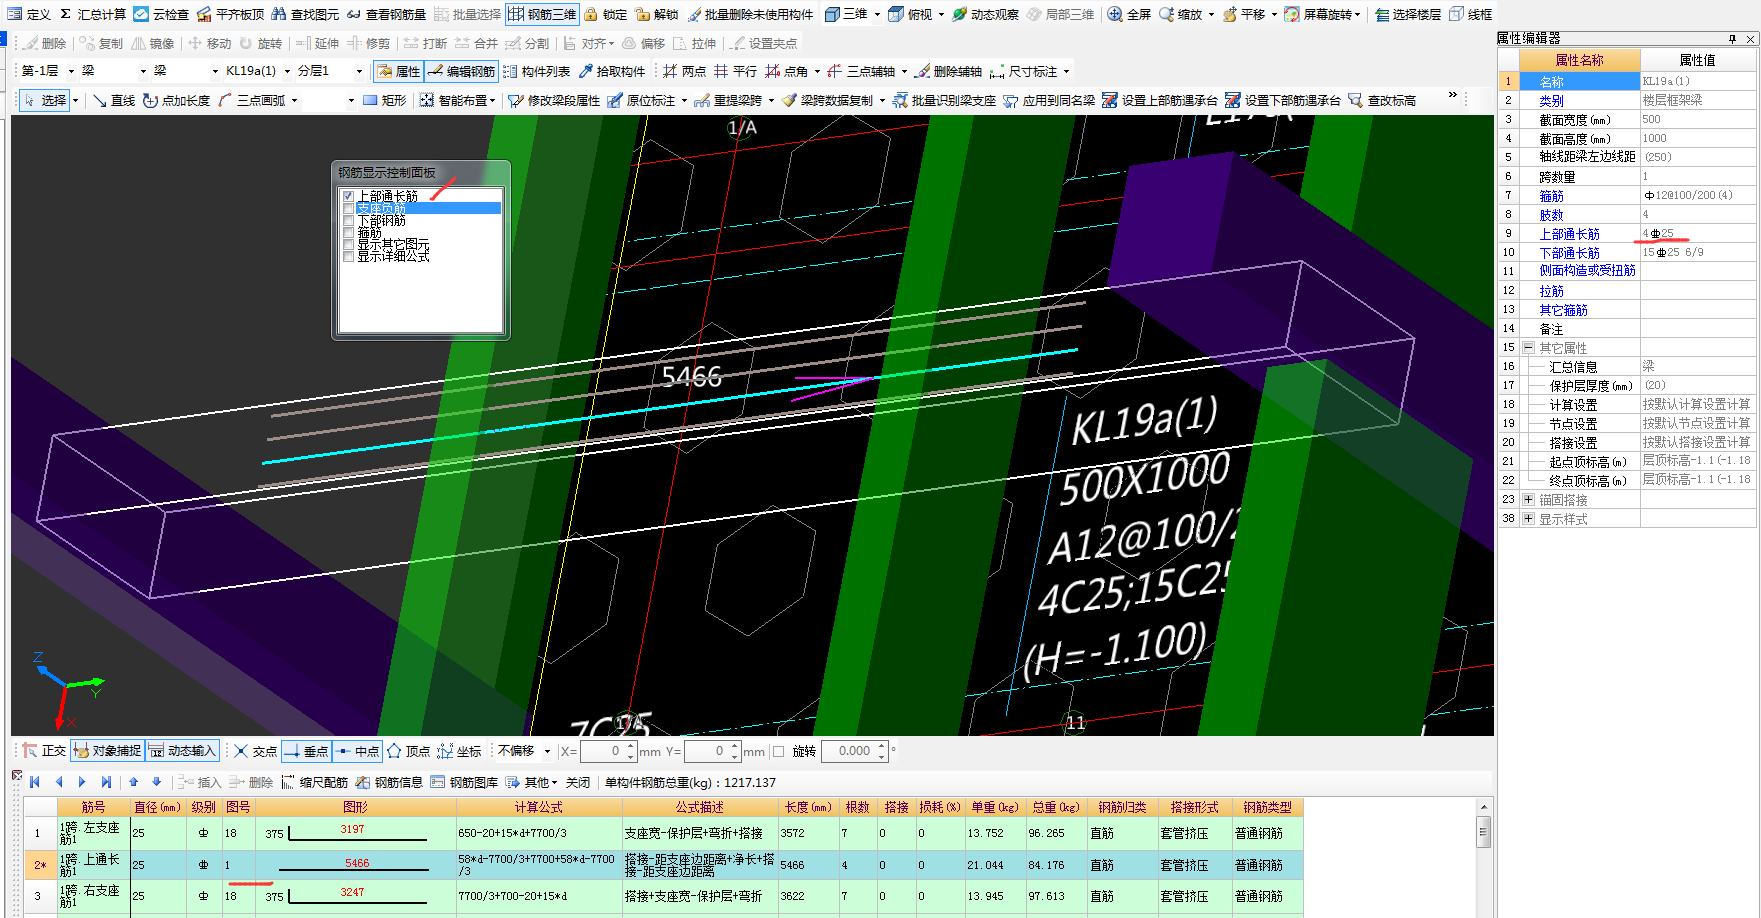The width and height of the screenshot is (1761, 918).
Task: Click 下部通长筋 property link
Action: pos(1569,253)
